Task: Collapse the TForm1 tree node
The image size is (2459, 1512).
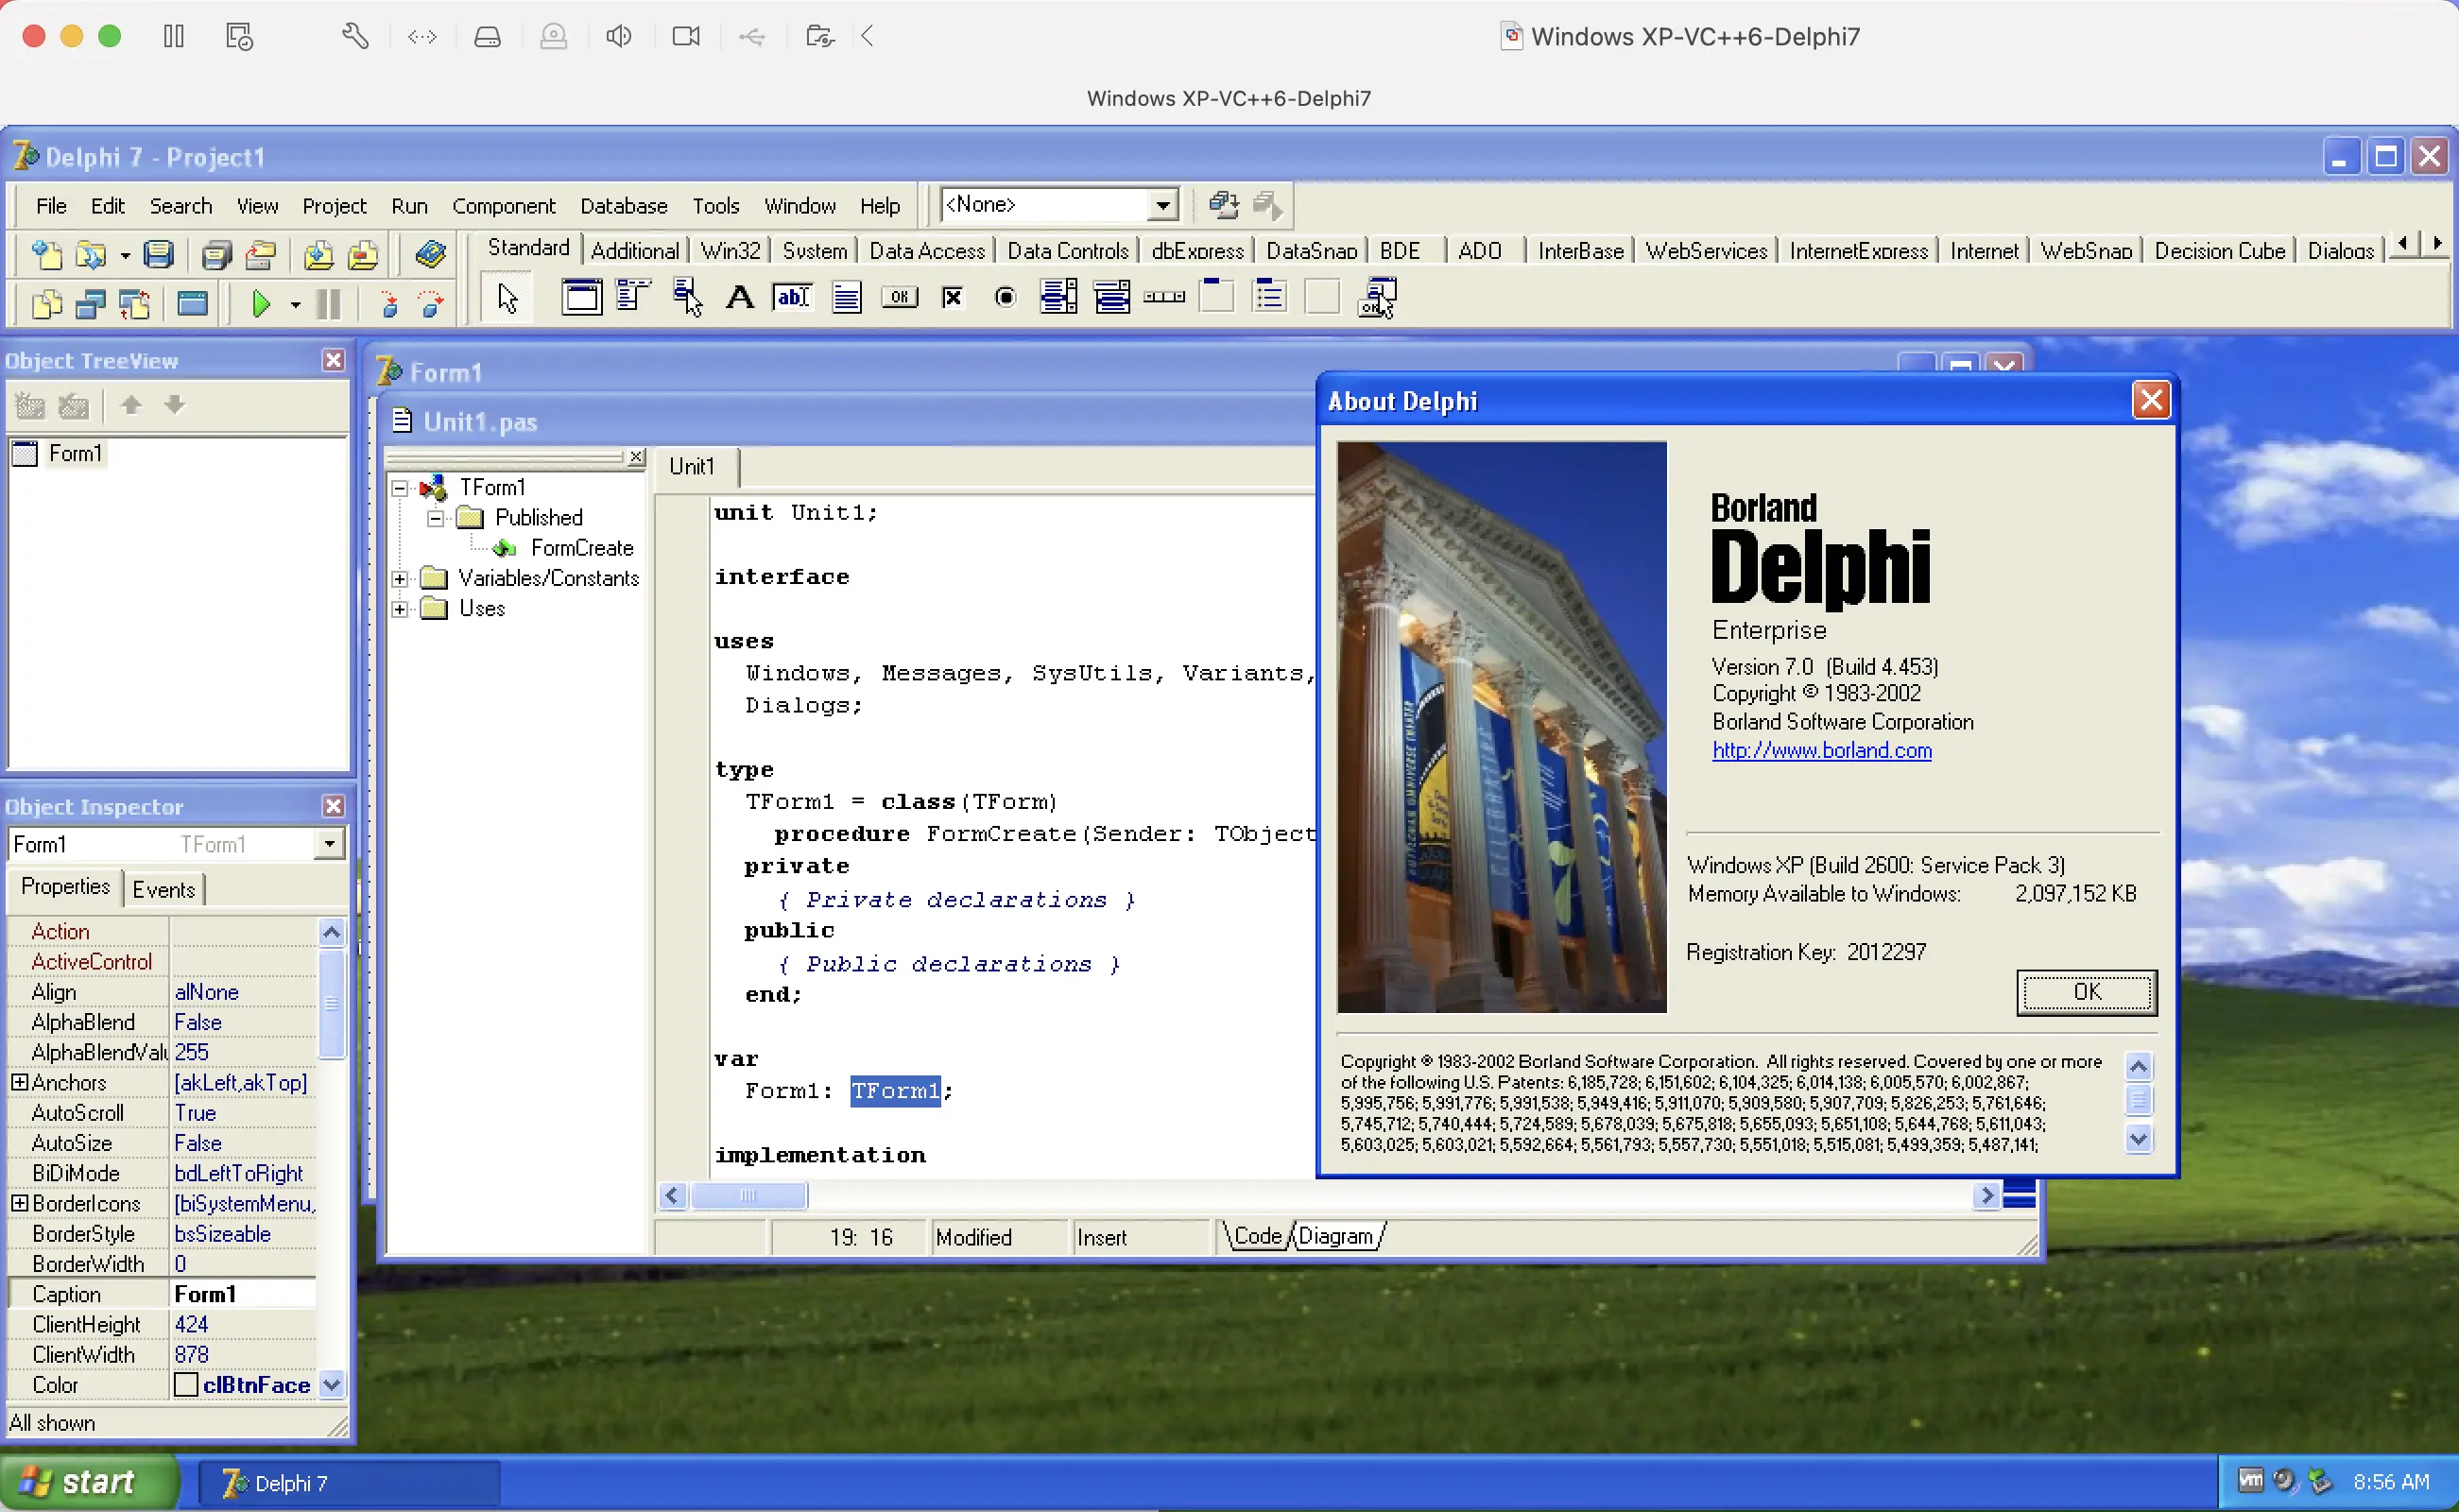Action: tap(400, 488)
